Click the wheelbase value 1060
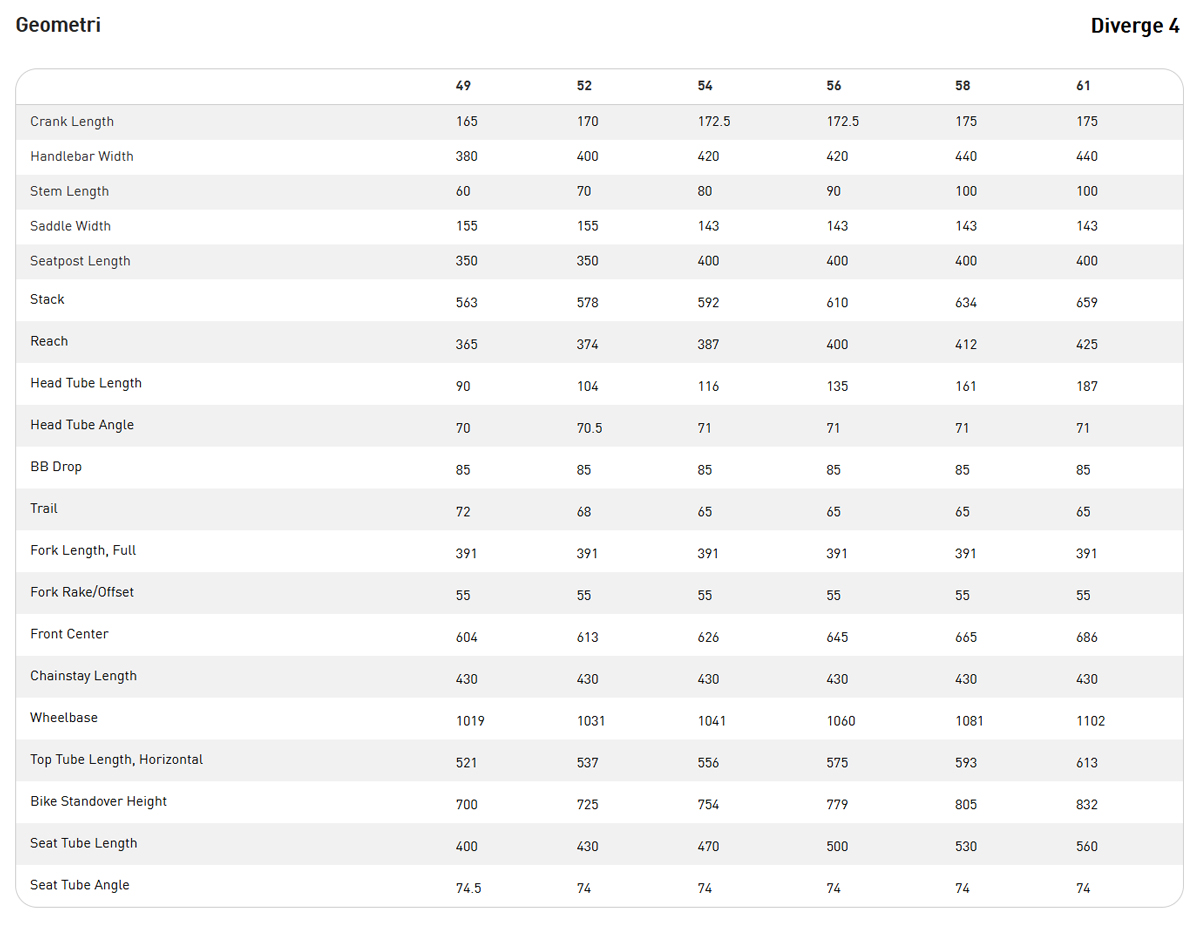This screenshot has height=936, width=1200. pos(841,721)
